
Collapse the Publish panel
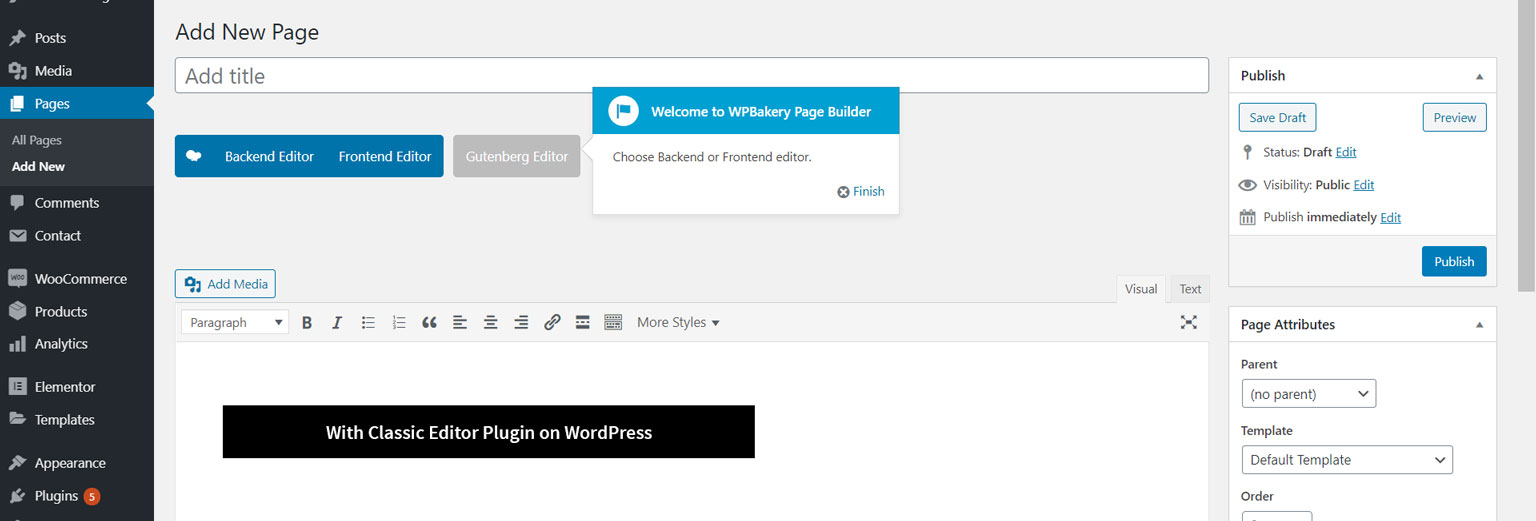pyautogui.click(x=1479, y=76)
